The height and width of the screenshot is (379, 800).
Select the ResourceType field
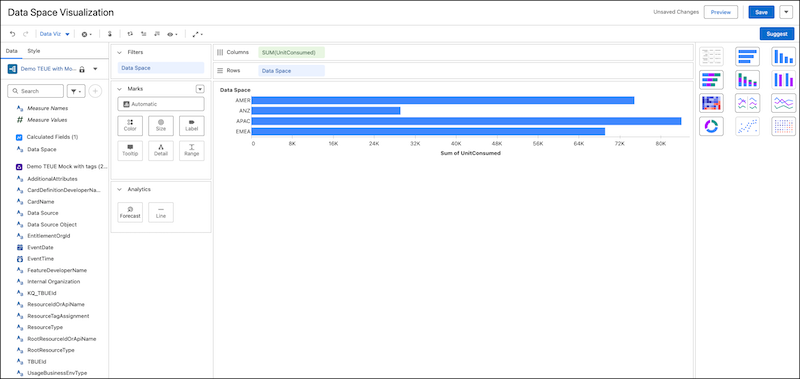click(45, 327)
